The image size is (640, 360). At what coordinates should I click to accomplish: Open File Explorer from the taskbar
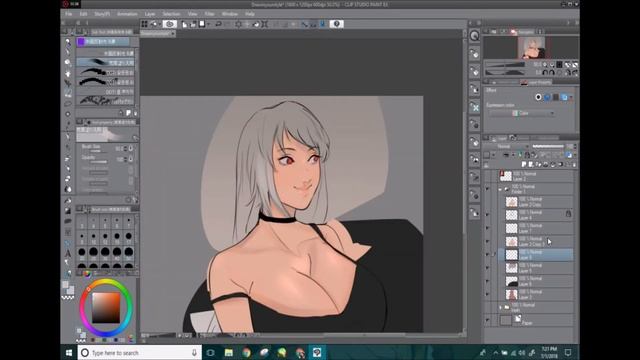click(x=229, y=352)
